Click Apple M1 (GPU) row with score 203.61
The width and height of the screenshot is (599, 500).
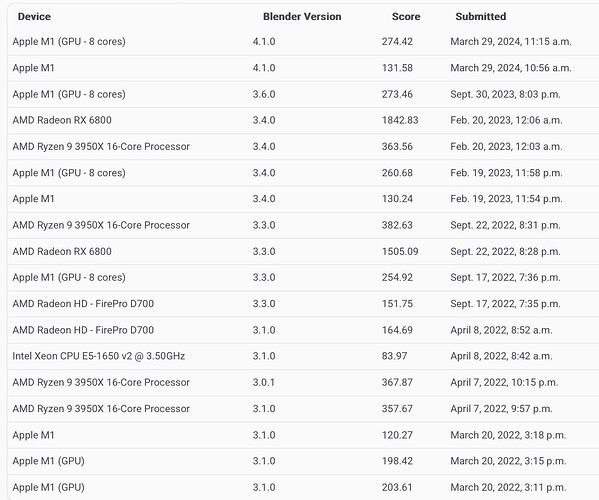[303, 487]
